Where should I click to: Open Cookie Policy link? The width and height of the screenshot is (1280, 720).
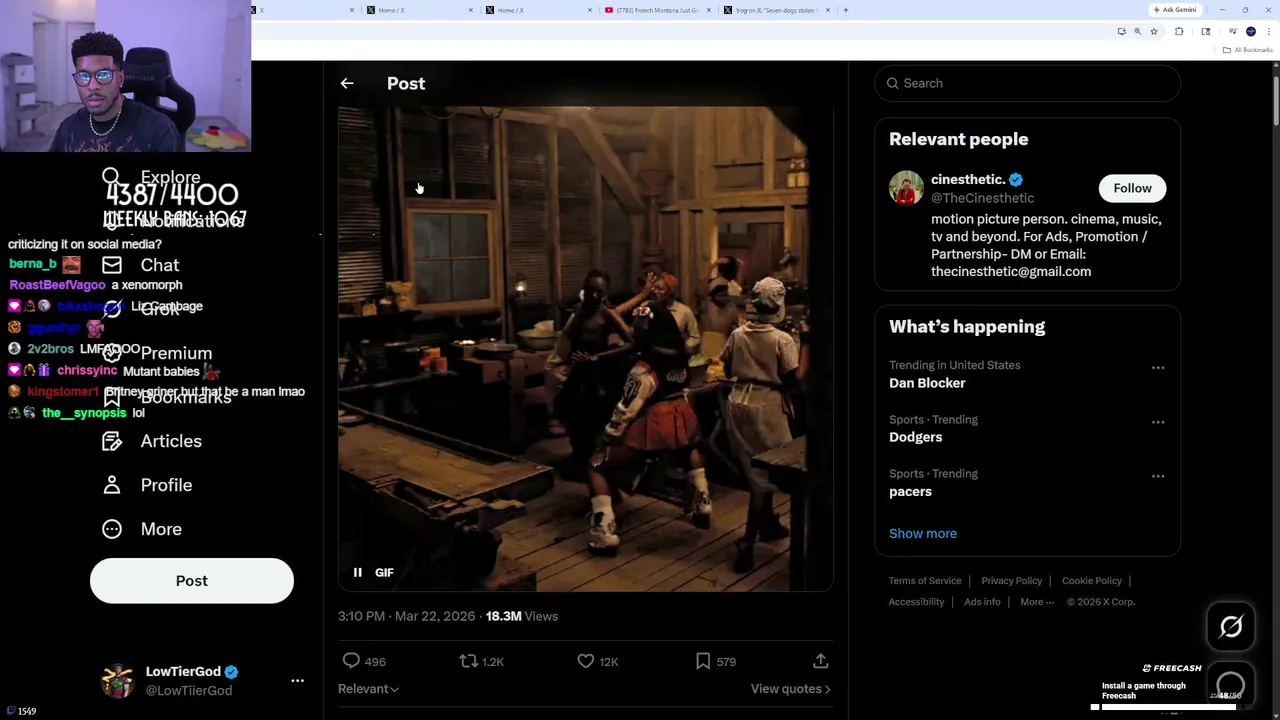1092,581
